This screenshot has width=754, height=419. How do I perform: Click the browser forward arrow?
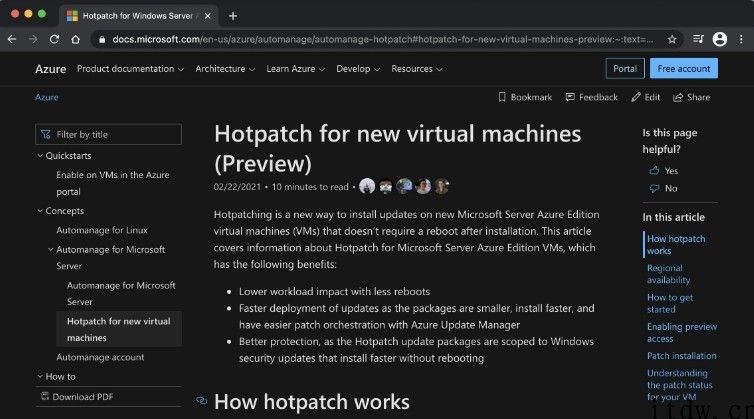(33, 39)
